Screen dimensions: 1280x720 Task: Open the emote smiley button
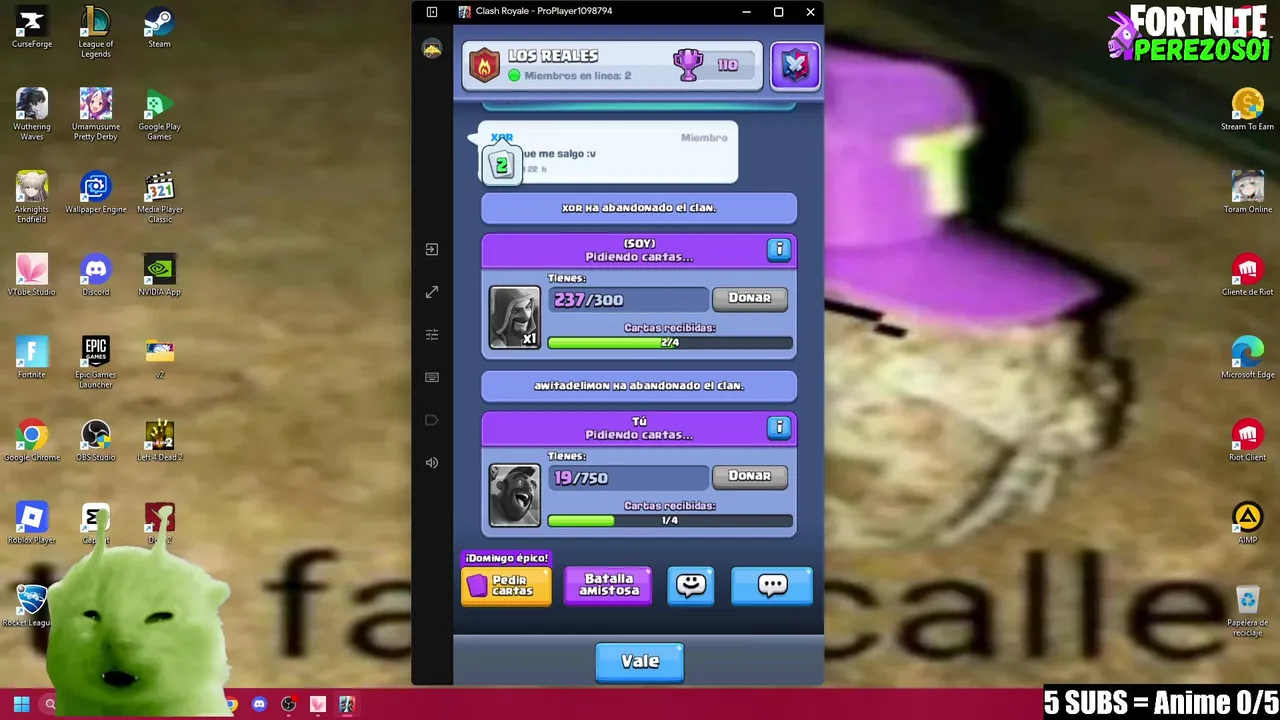click(x=691, y=585)
